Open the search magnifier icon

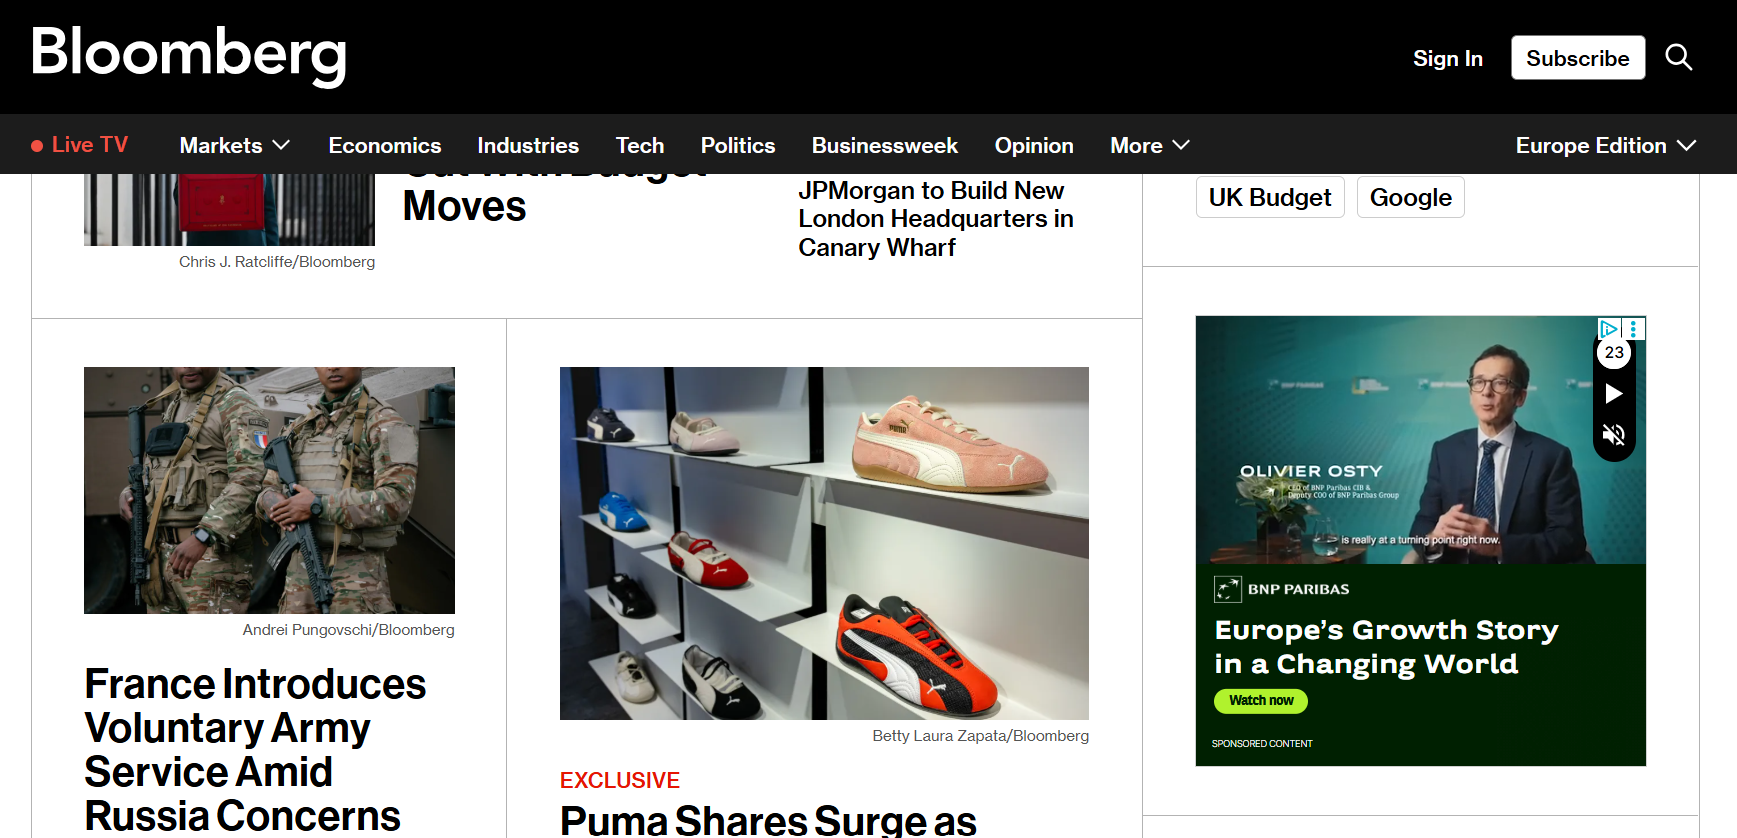pyautogui.click(x=1679, y=58)
